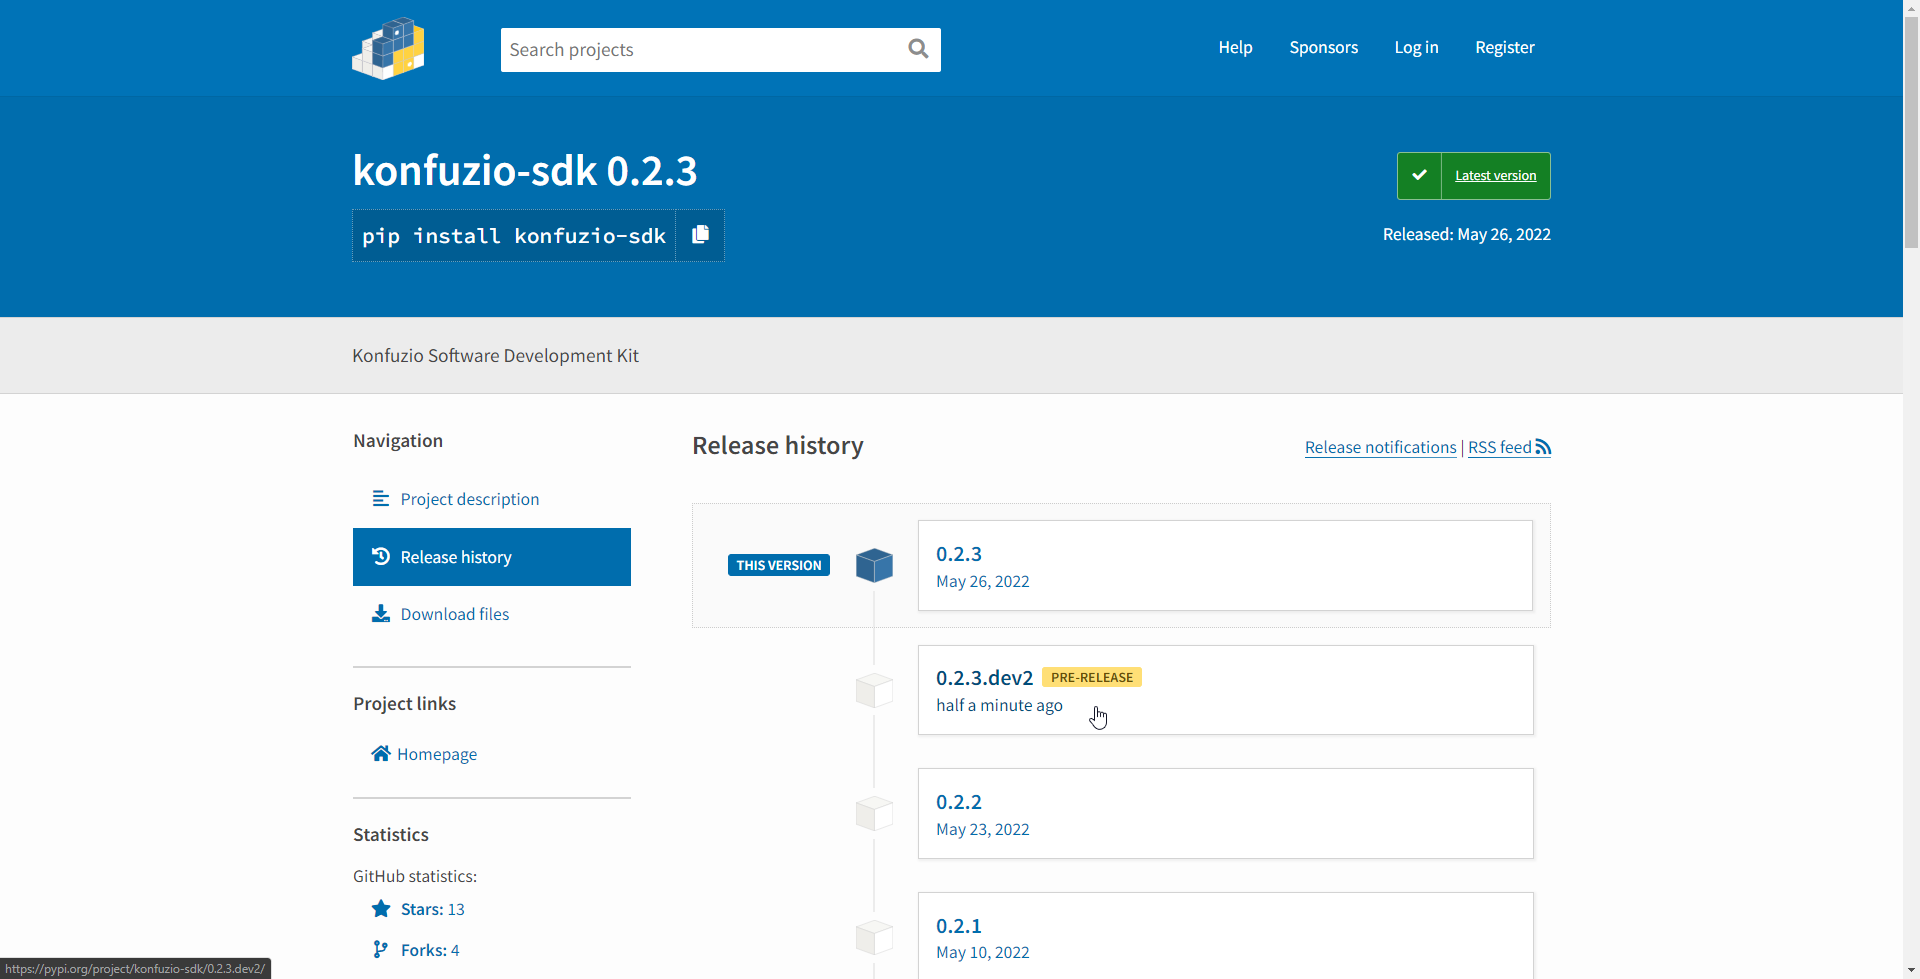Click the 'Released: May 26, 2022' text

(1466, 234)
